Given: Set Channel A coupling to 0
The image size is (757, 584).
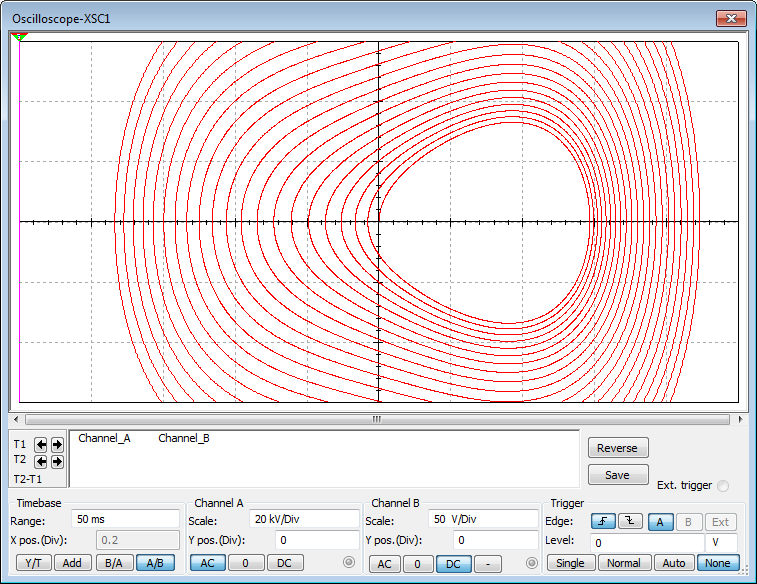Looking at the screenshot, I should tap(246, 563).
